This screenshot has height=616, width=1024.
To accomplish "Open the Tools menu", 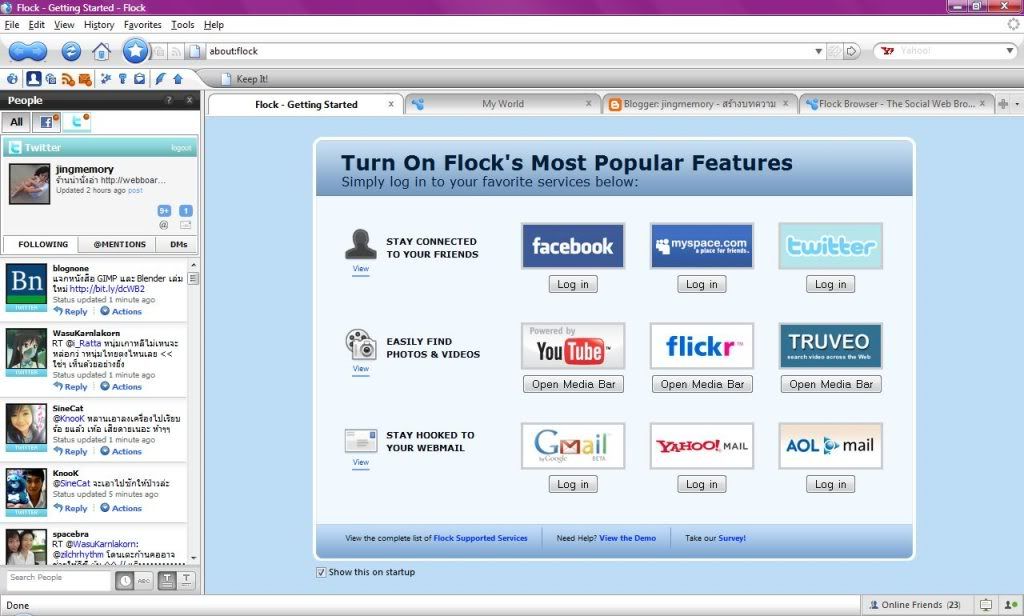I will (183, 25).
